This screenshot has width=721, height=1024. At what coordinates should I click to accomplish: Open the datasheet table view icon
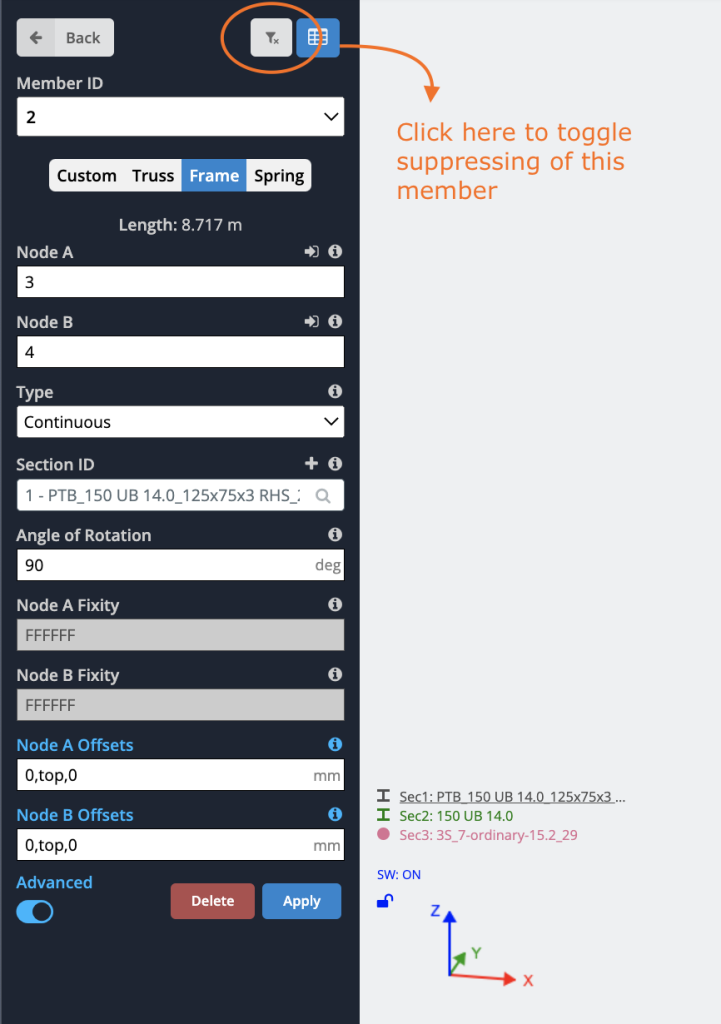317,38
